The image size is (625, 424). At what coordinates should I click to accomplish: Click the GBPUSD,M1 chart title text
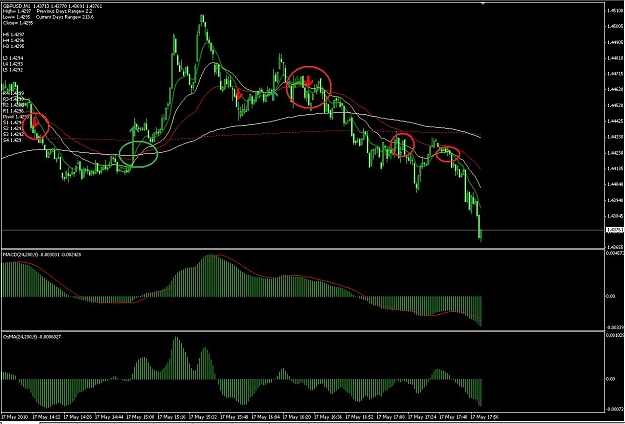point(14,7)
